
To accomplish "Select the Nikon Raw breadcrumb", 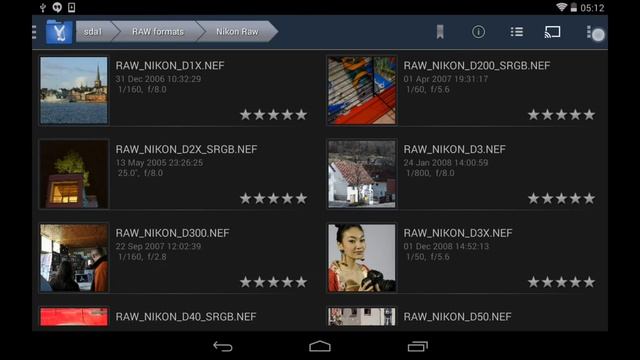I will (x=237, y=31).
